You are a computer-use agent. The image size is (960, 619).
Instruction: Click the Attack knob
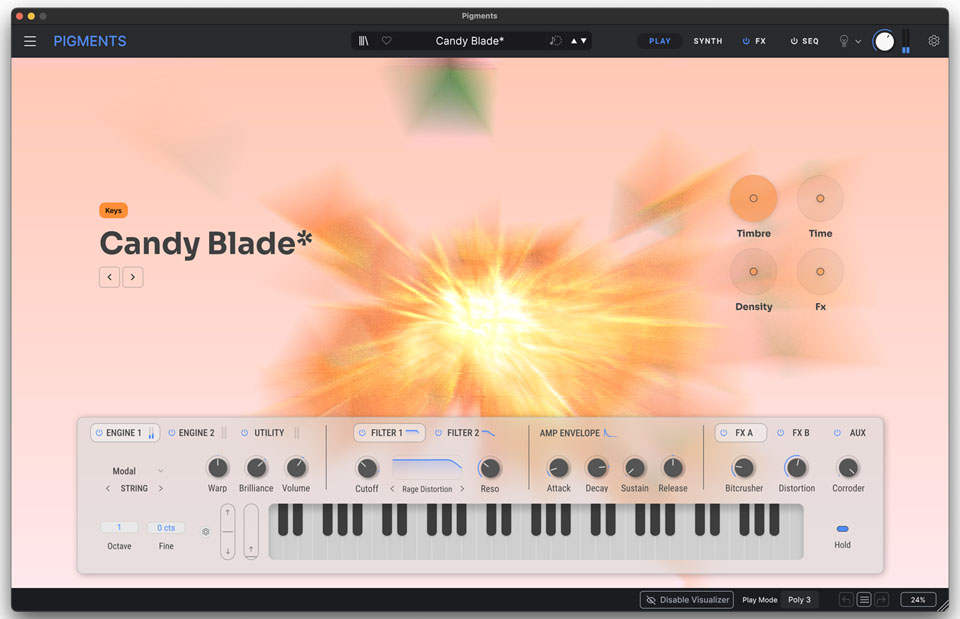[x=558, y=468]
